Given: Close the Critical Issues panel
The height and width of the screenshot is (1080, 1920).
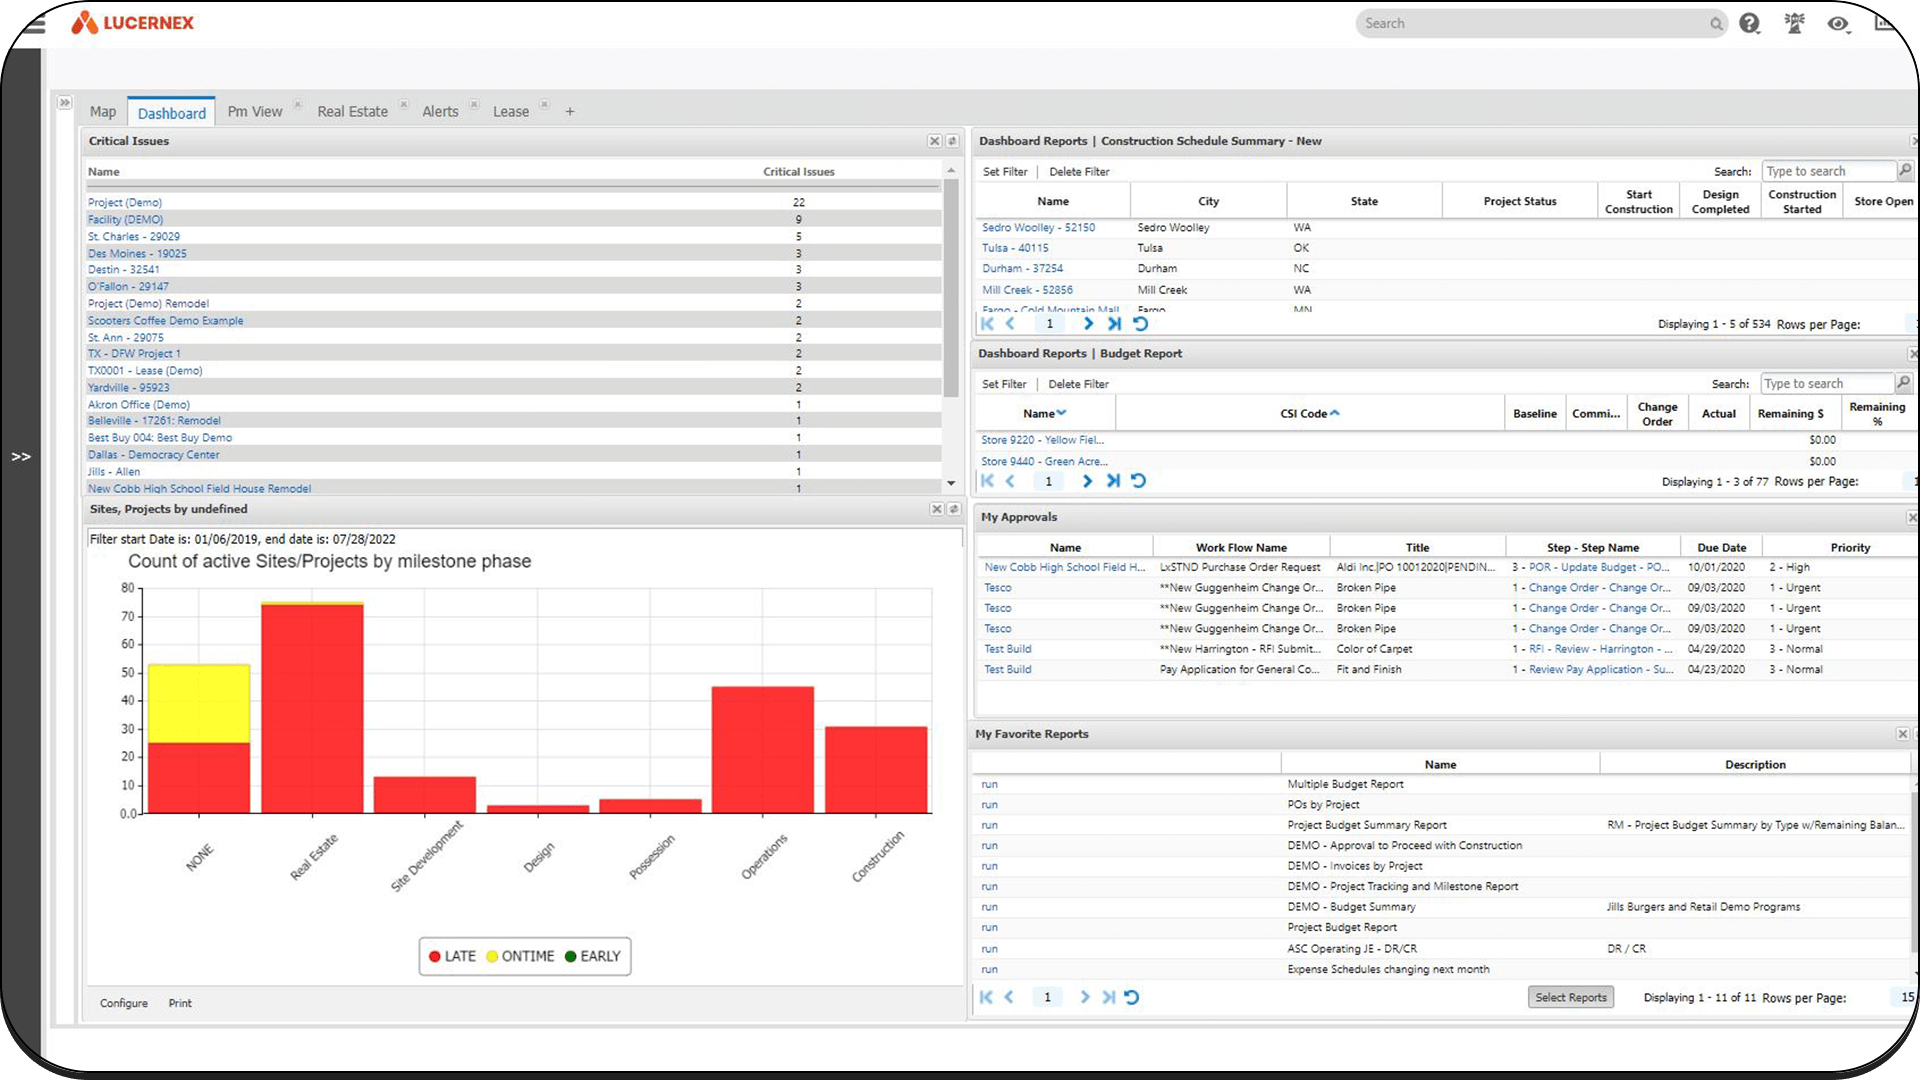Looking at the screenshot, I should 934,141.
